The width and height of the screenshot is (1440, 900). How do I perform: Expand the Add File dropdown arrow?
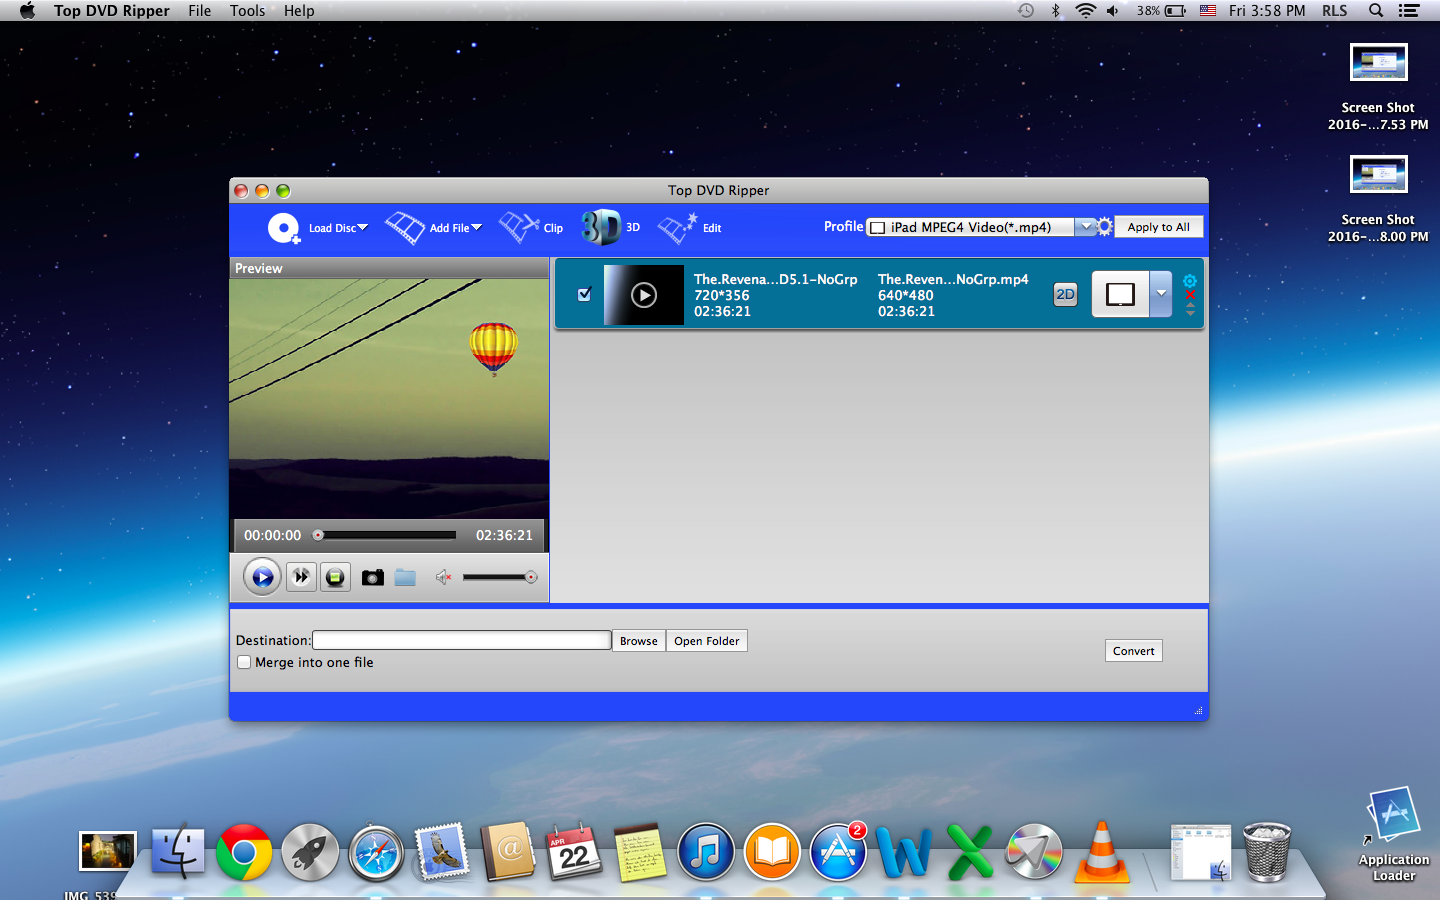click(x=477, y=227)
